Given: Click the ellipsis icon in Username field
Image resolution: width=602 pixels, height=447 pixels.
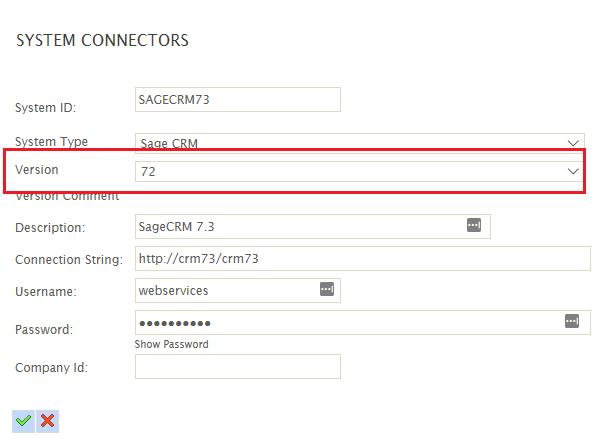Looking at the screenshot, I should point(327,289).
